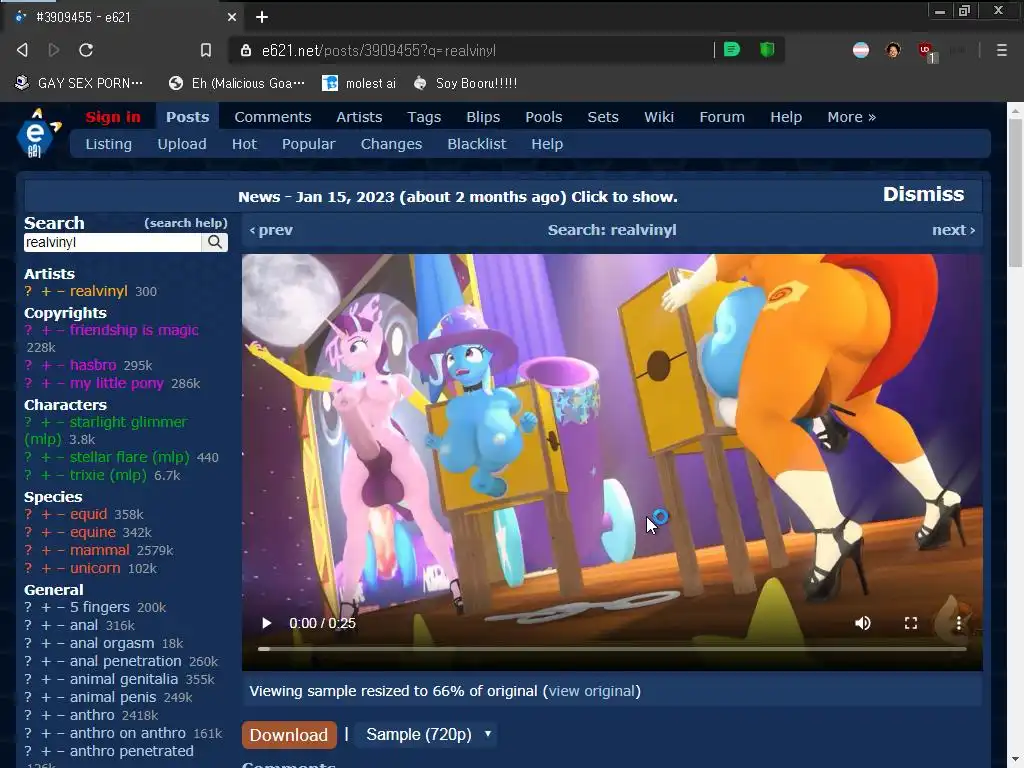
Task: Click the browser address bar URL
Action: pyautogui.click(x=379, y=51)
